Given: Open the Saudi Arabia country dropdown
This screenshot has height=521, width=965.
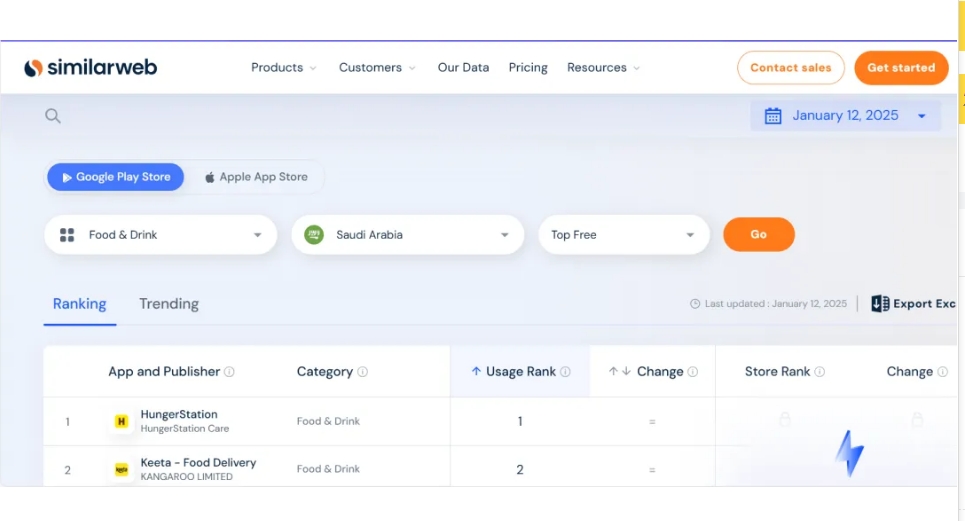Looking at the screenshot, I should [407, 234].
